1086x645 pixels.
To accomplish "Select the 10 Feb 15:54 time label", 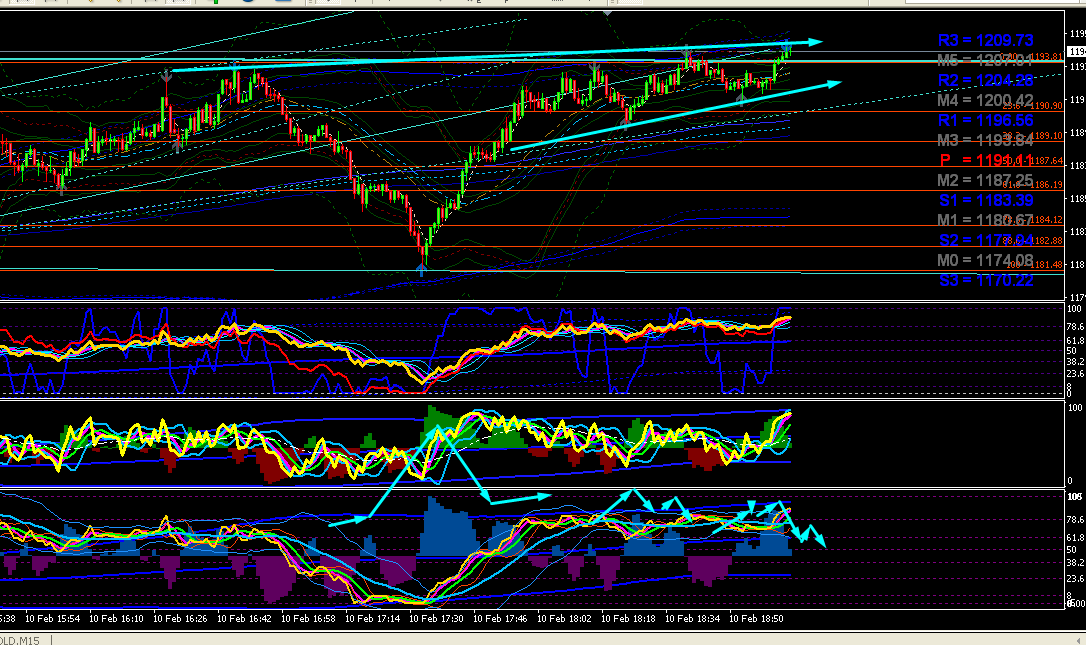I will [x=53, y=619].
